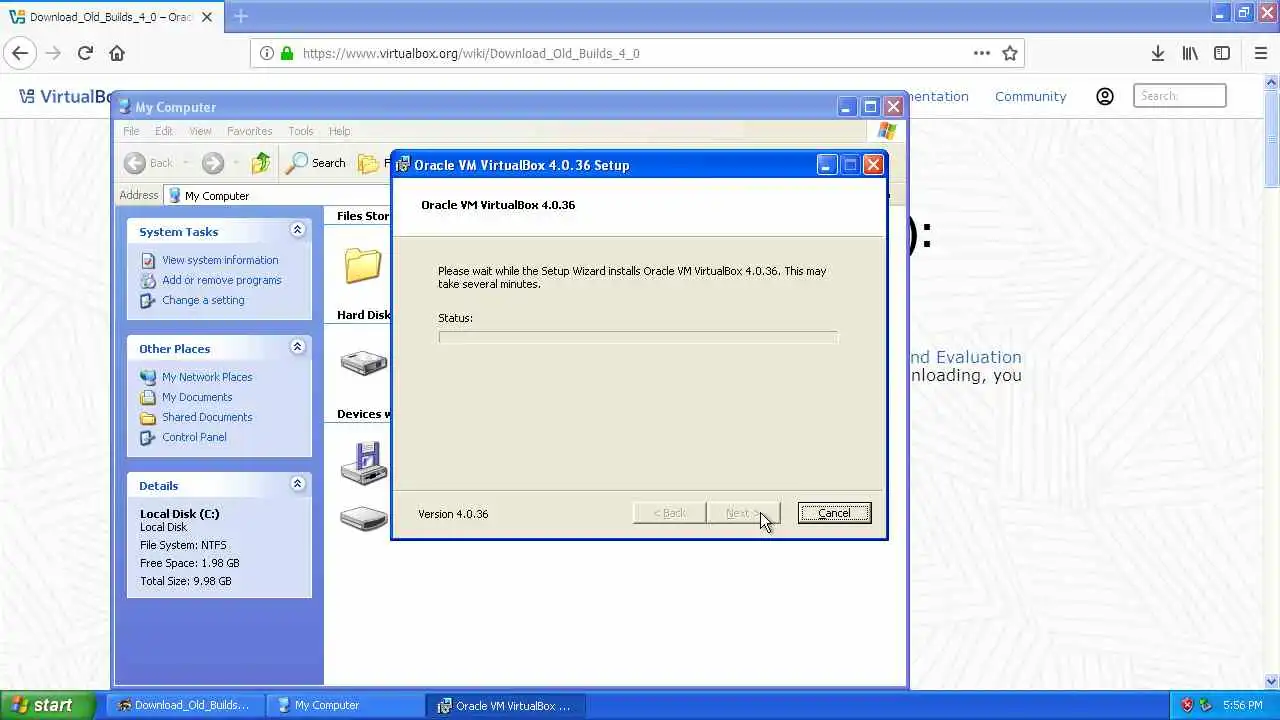Open Favorites menu in My Computer

pyautogui.click(x=249, y=131)
